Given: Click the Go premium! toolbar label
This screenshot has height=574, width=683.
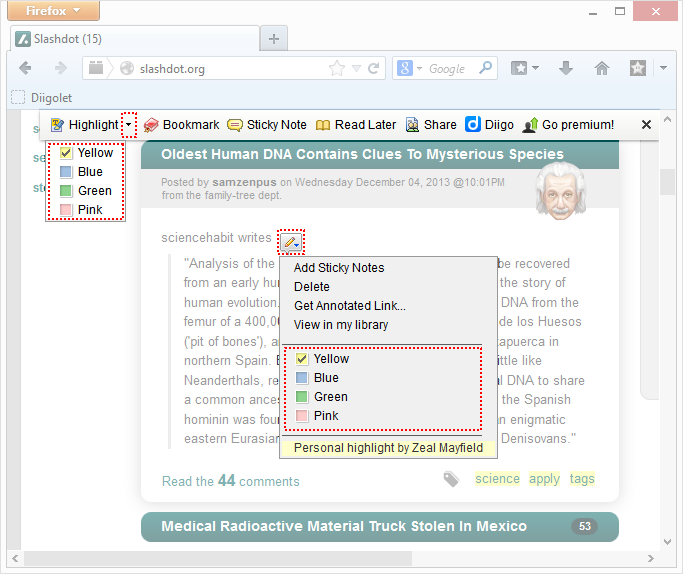Looking at the screenshot, I should pyautogui.click(x=578, y=125).
